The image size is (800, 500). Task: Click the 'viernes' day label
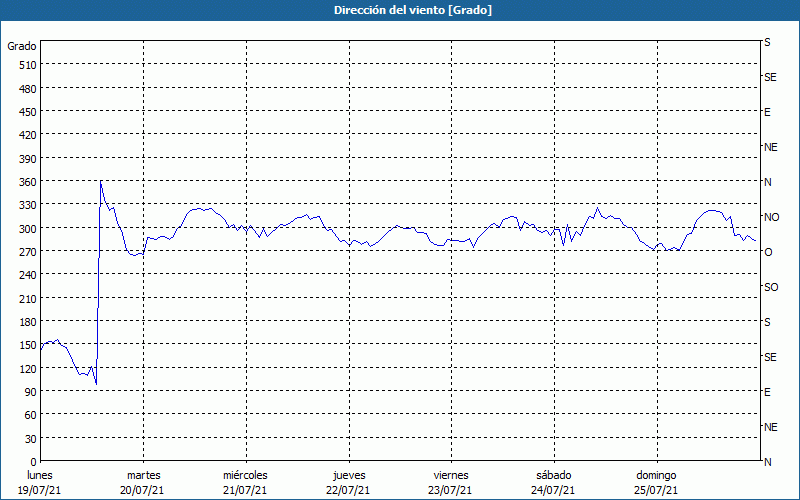[x=451, y=476]
